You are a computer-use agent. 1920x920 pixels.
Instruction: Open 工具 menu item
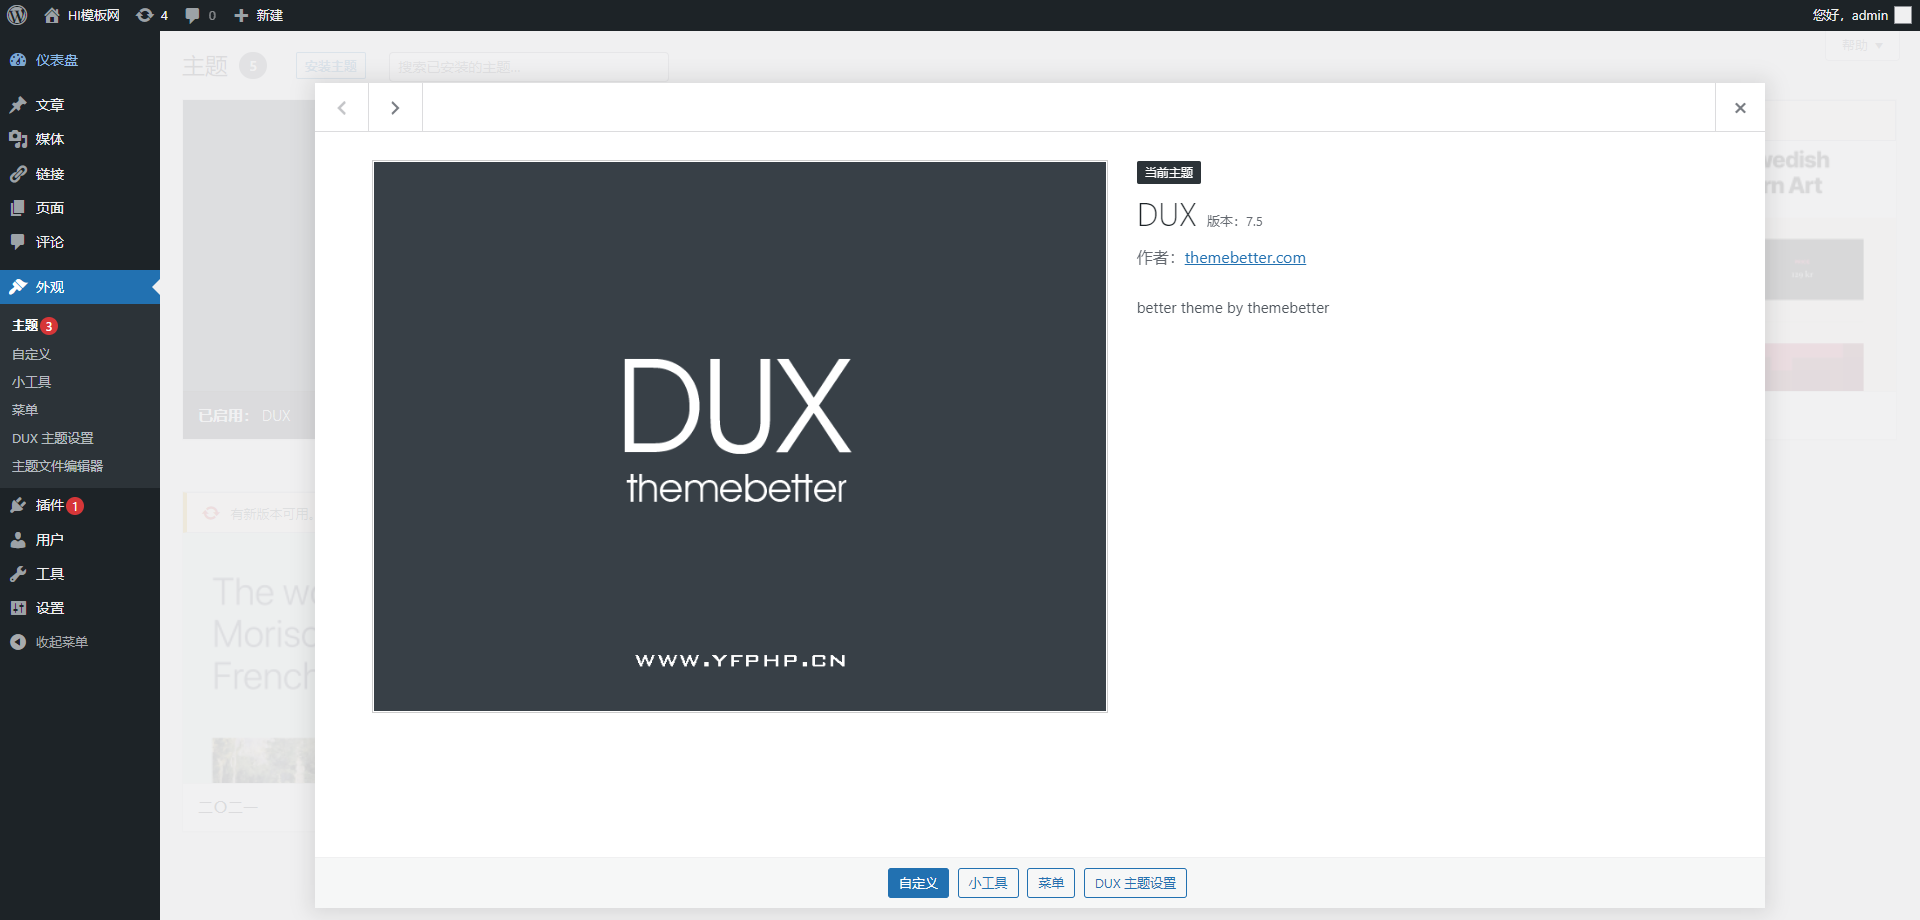80,574
